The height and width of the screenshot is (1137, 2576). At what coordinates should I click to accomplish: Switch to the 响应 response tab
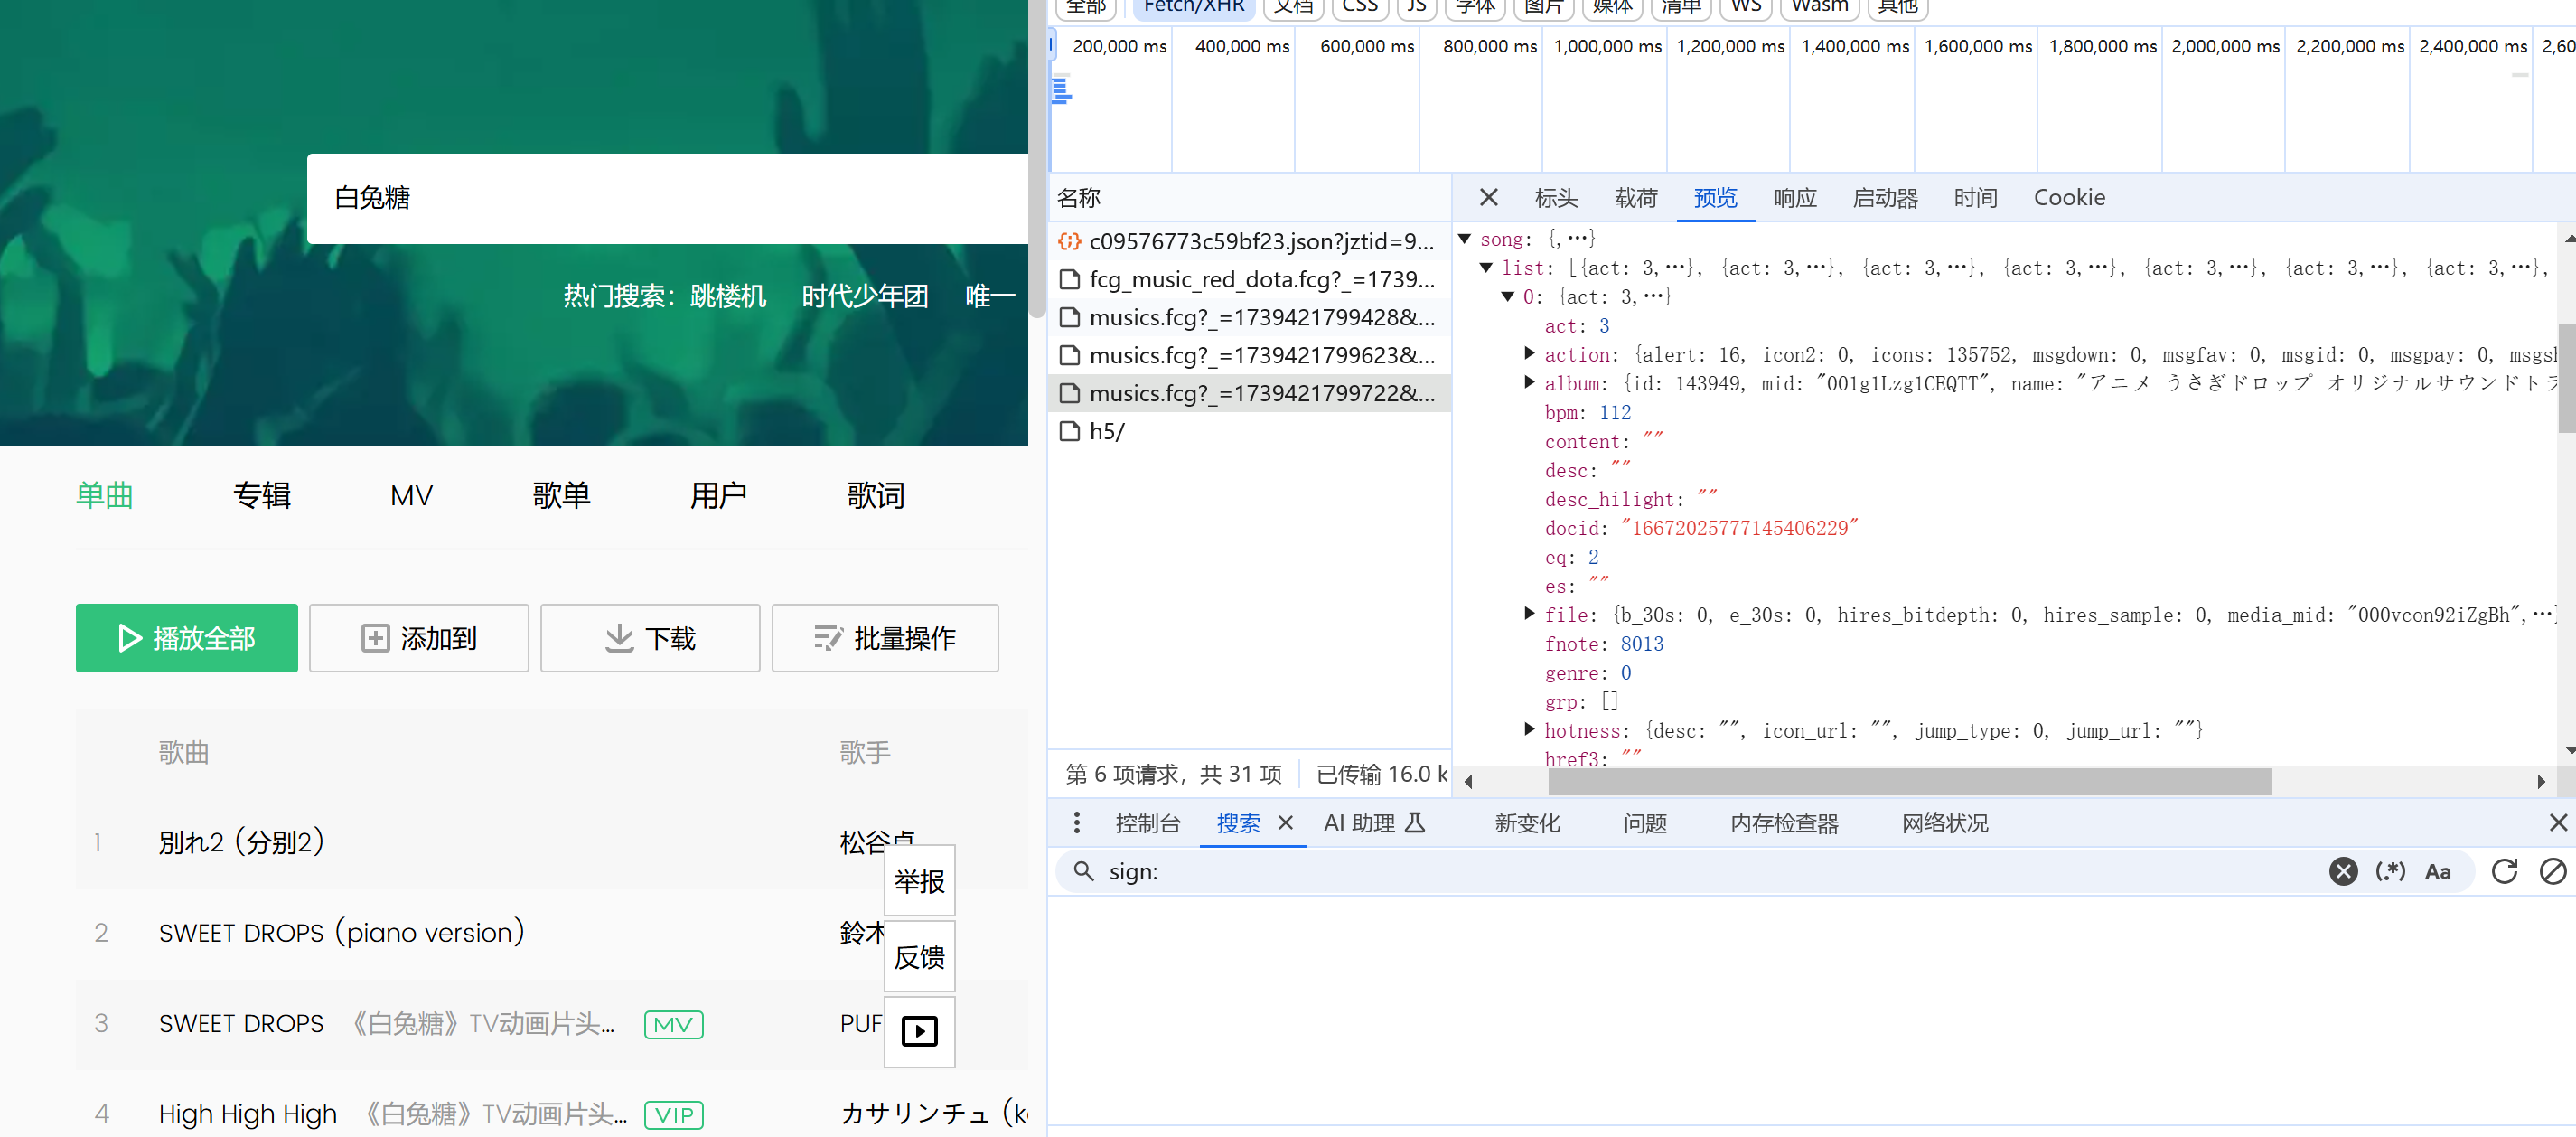pyautogui.click(x=1795, y=197)
